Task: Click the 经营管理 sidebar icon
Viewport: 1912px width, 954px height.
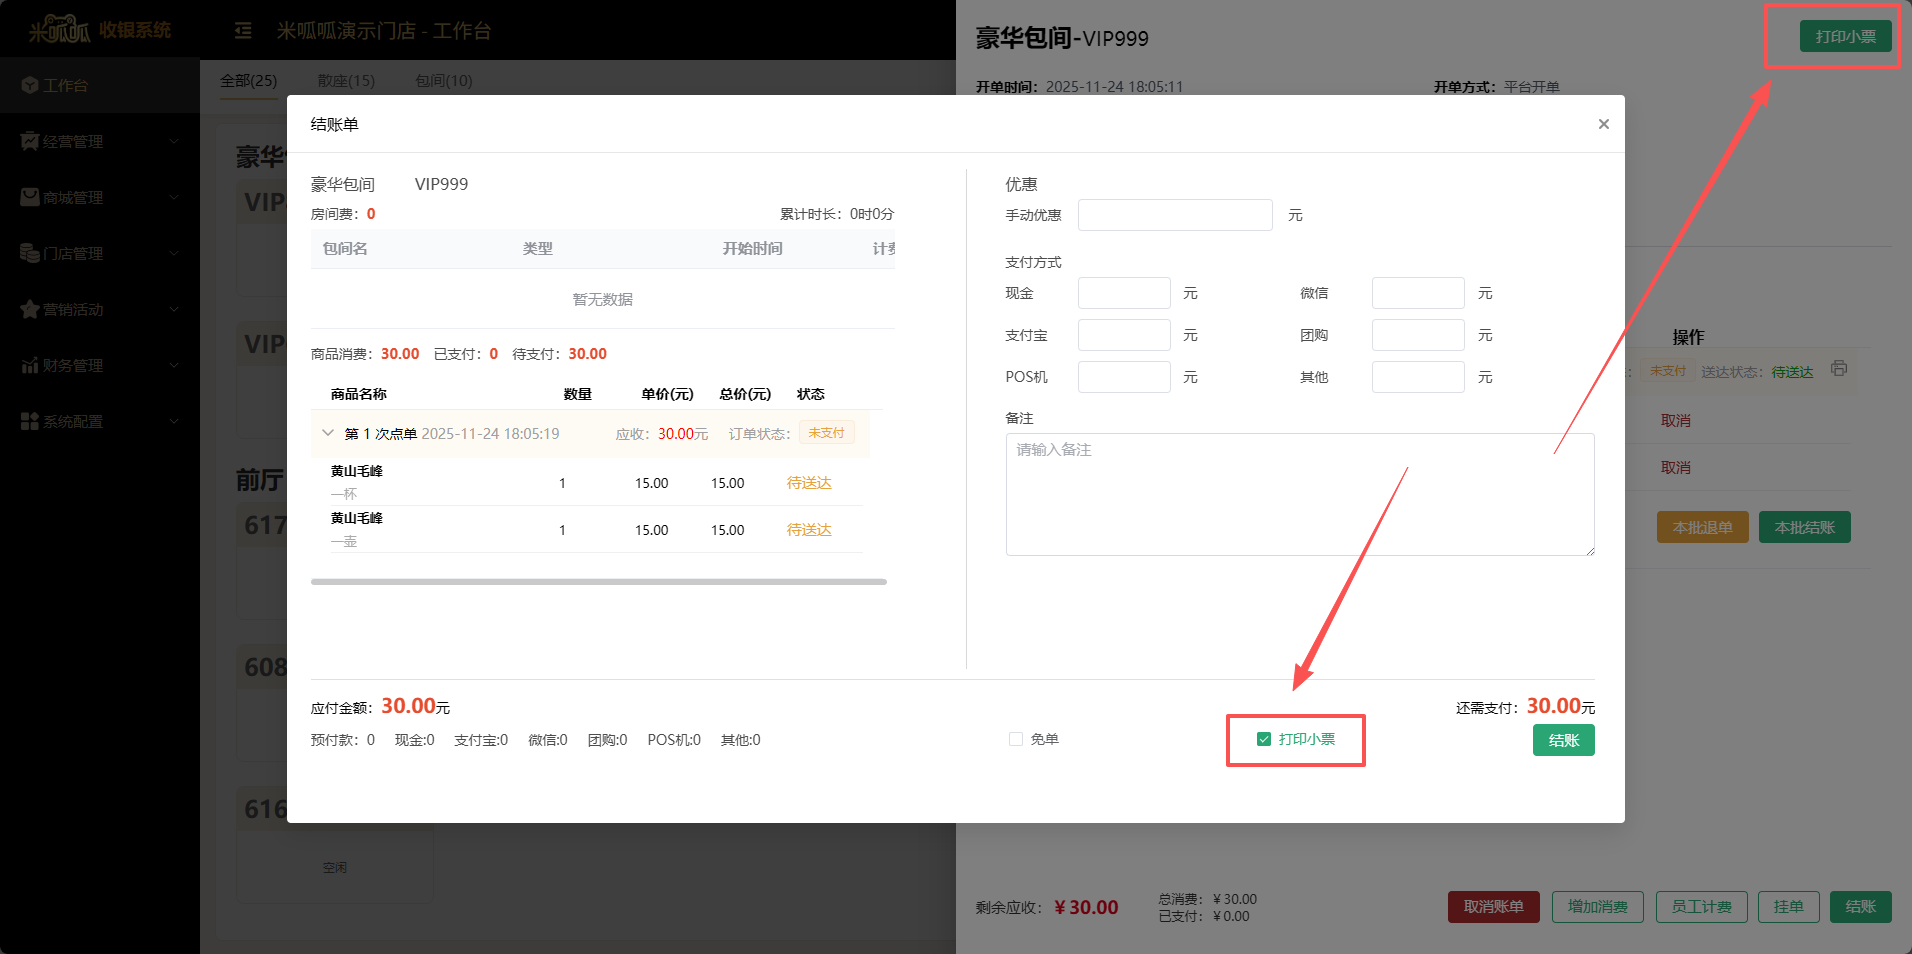Action: pyautogui.click(x=30, y=142)
